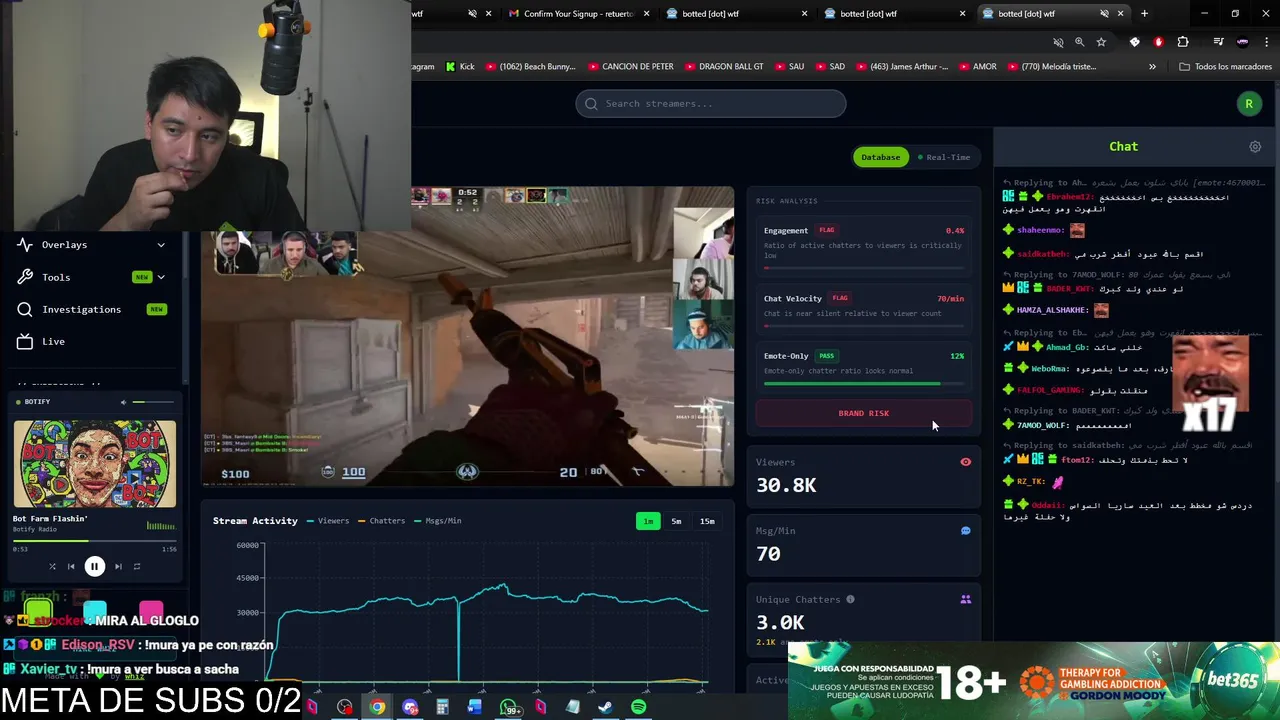
Task: Open the Calculator taskbar icon
Action: (x=442, y=707)
